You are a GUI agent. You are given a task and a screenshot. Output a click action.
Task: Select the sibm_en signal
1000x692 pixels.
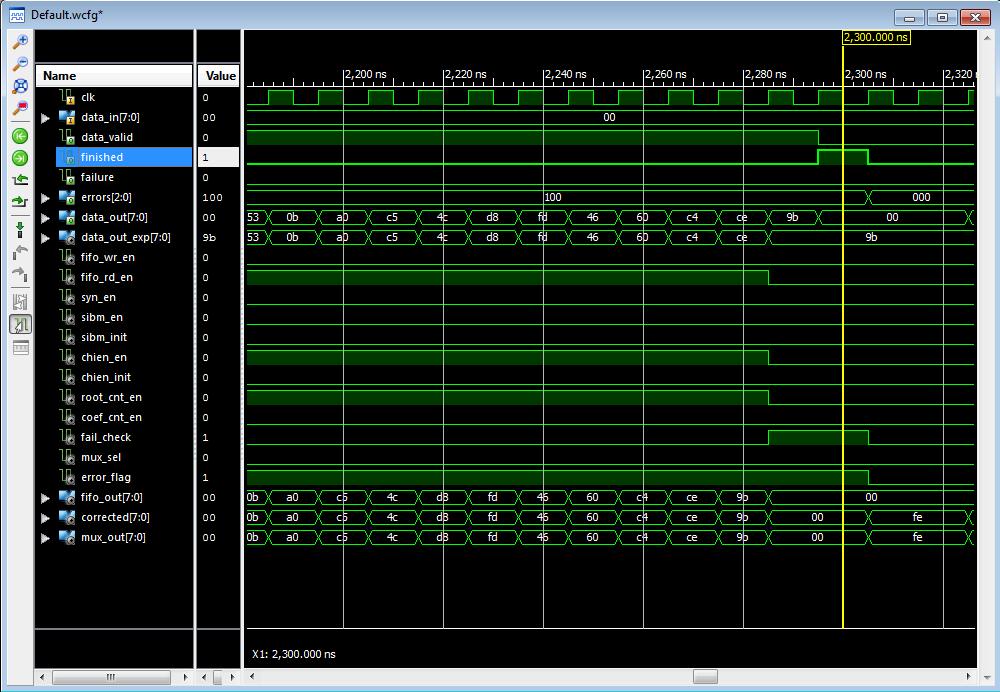point(101,317)
